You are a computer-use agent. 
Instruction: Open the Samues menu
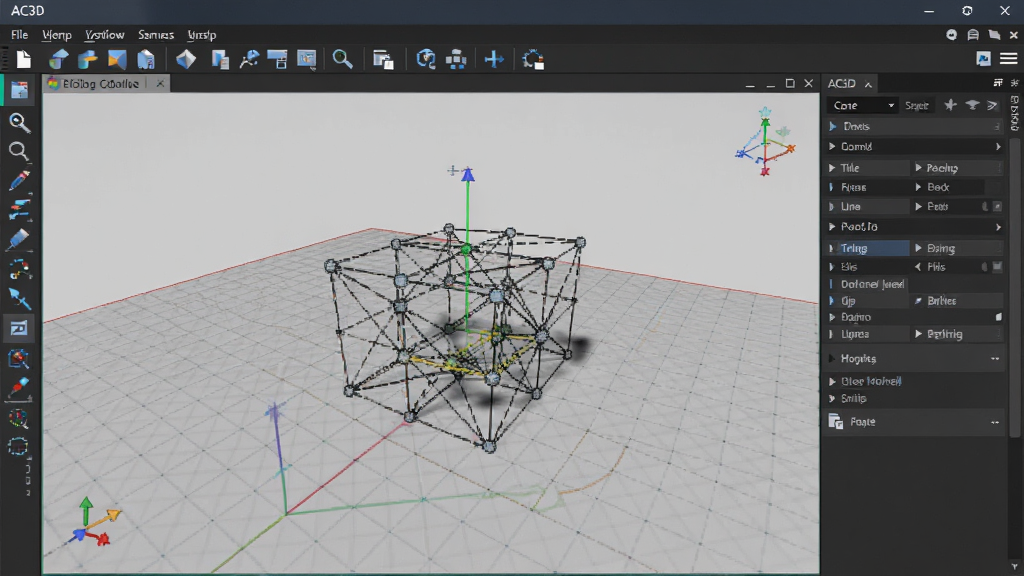tap(155, 35)
